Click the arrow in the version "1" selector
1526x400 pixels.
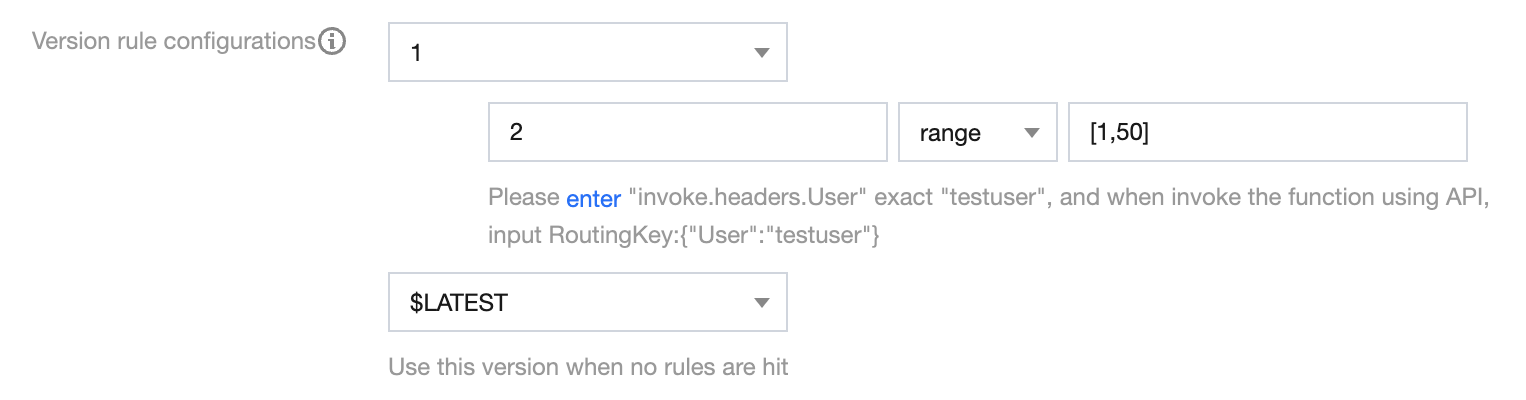(761, 53)
